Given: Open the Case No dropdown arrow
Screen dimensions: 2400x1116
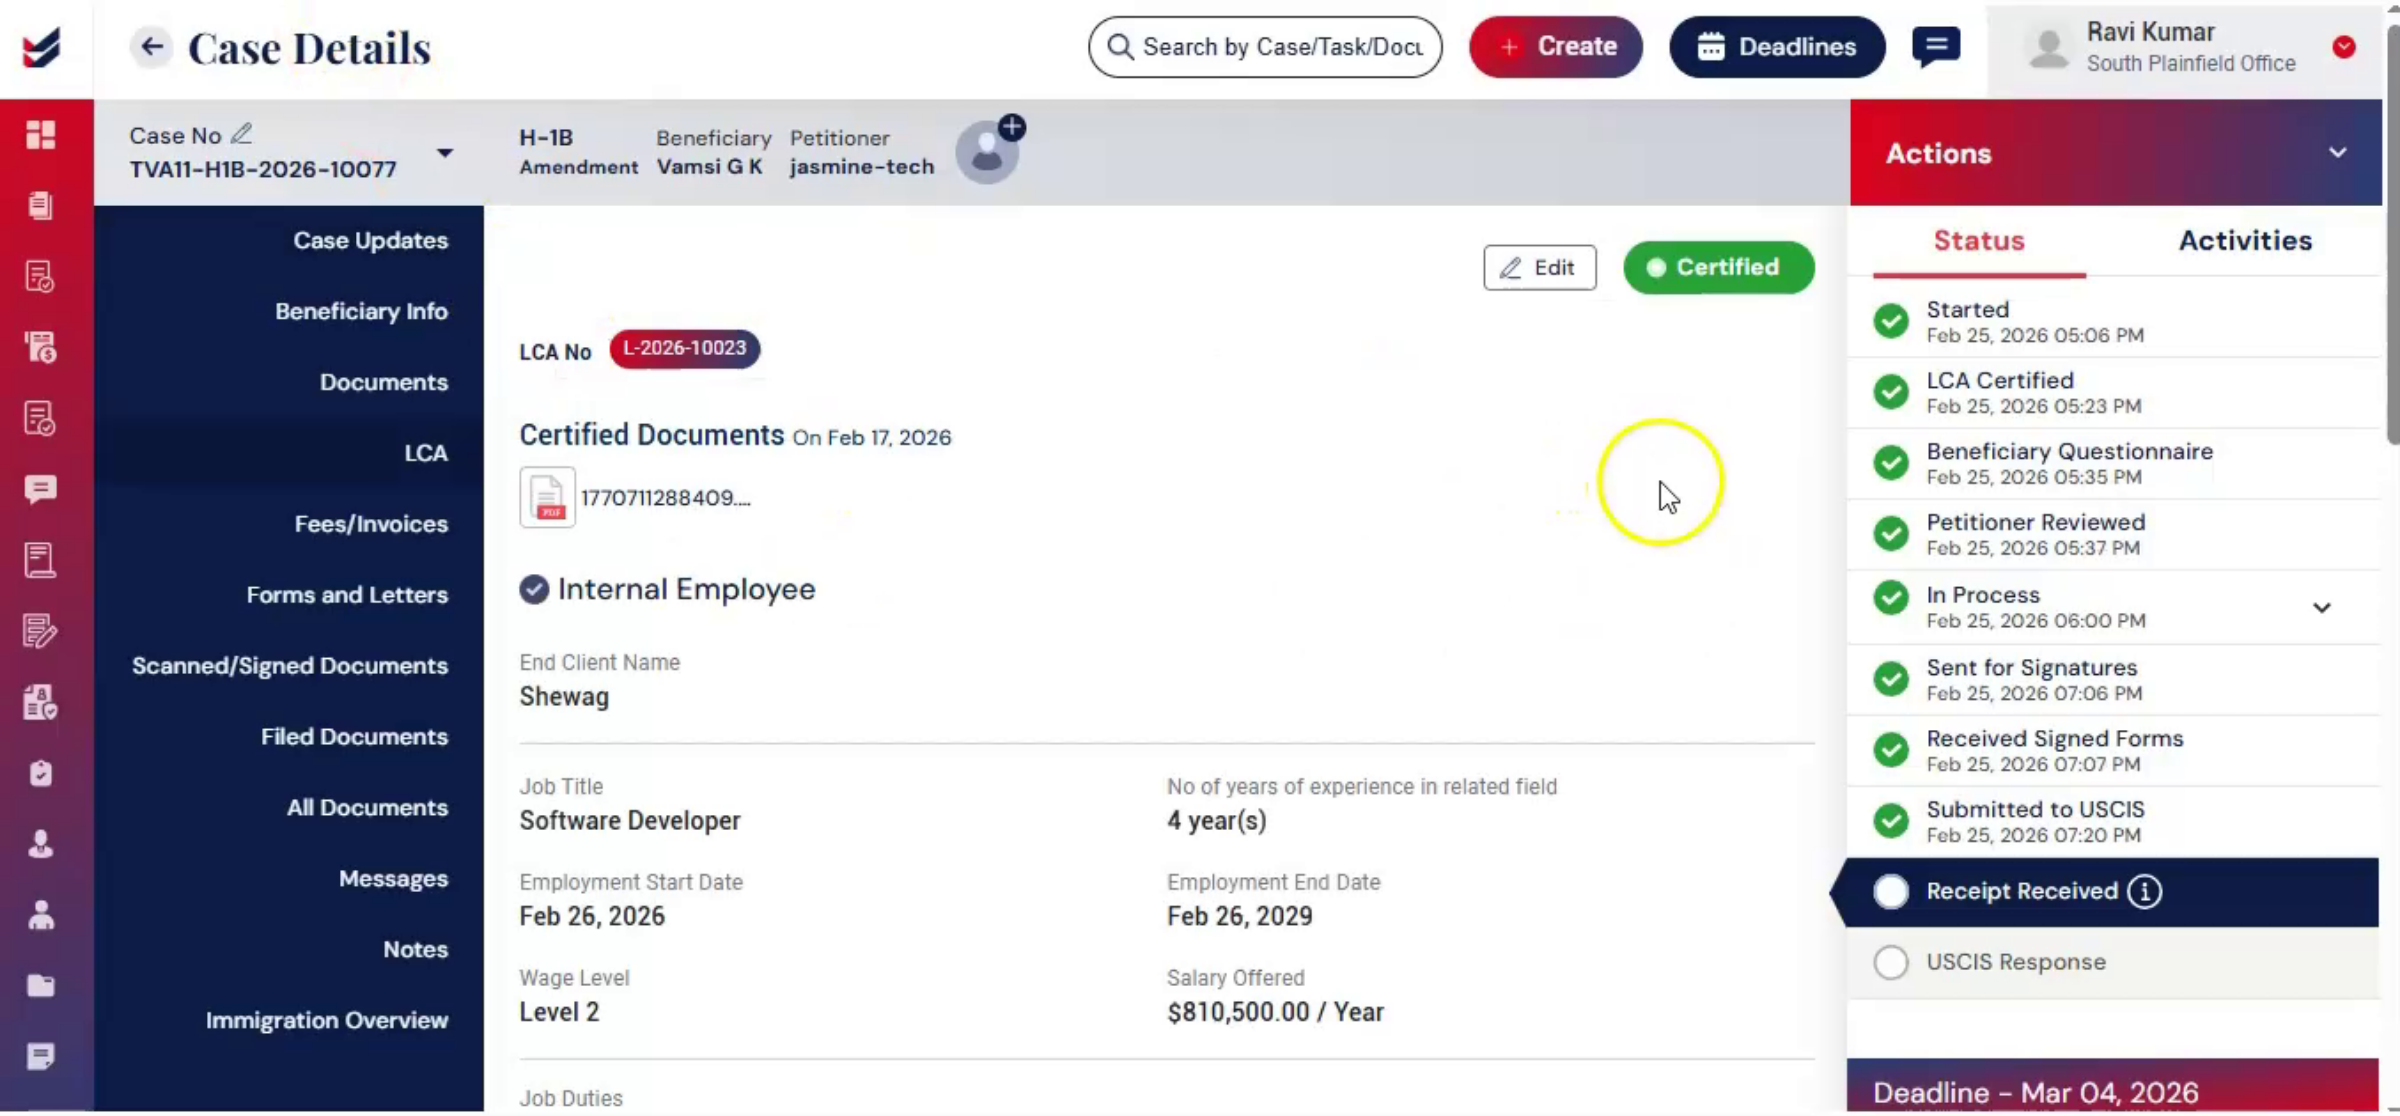Looking at the screenshot, I should [444, 153].
